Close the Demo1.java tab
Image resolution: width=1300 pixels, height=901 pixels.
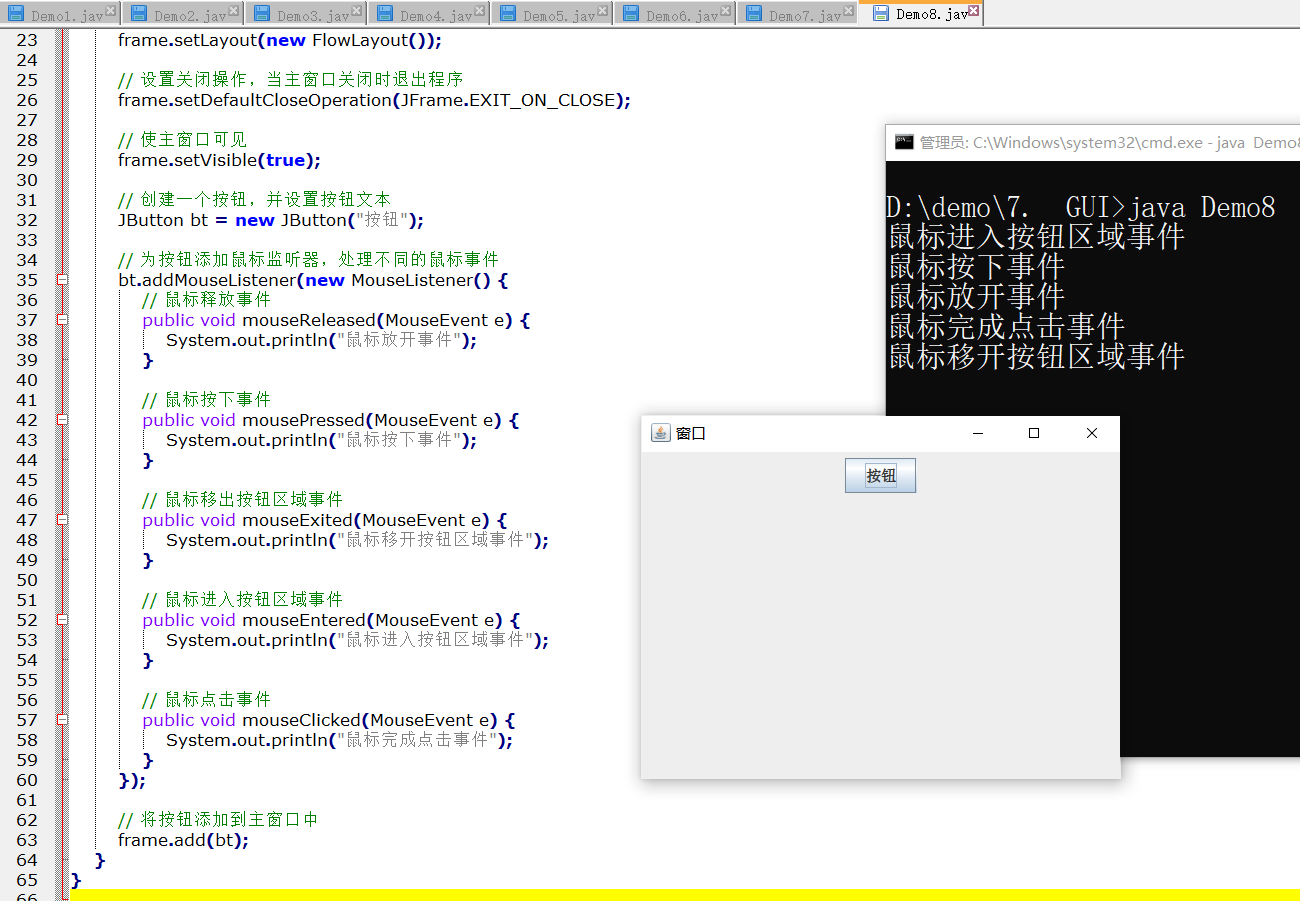click(x=110, y=12)
